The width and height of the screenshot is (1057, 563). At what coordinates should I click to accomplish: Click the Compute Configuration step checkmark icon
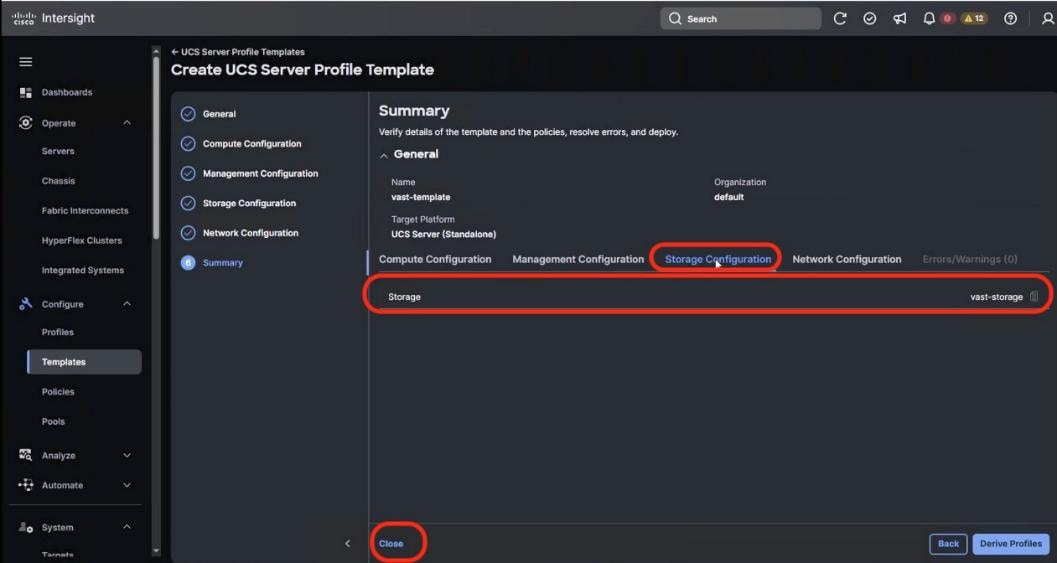coord(188,144)
